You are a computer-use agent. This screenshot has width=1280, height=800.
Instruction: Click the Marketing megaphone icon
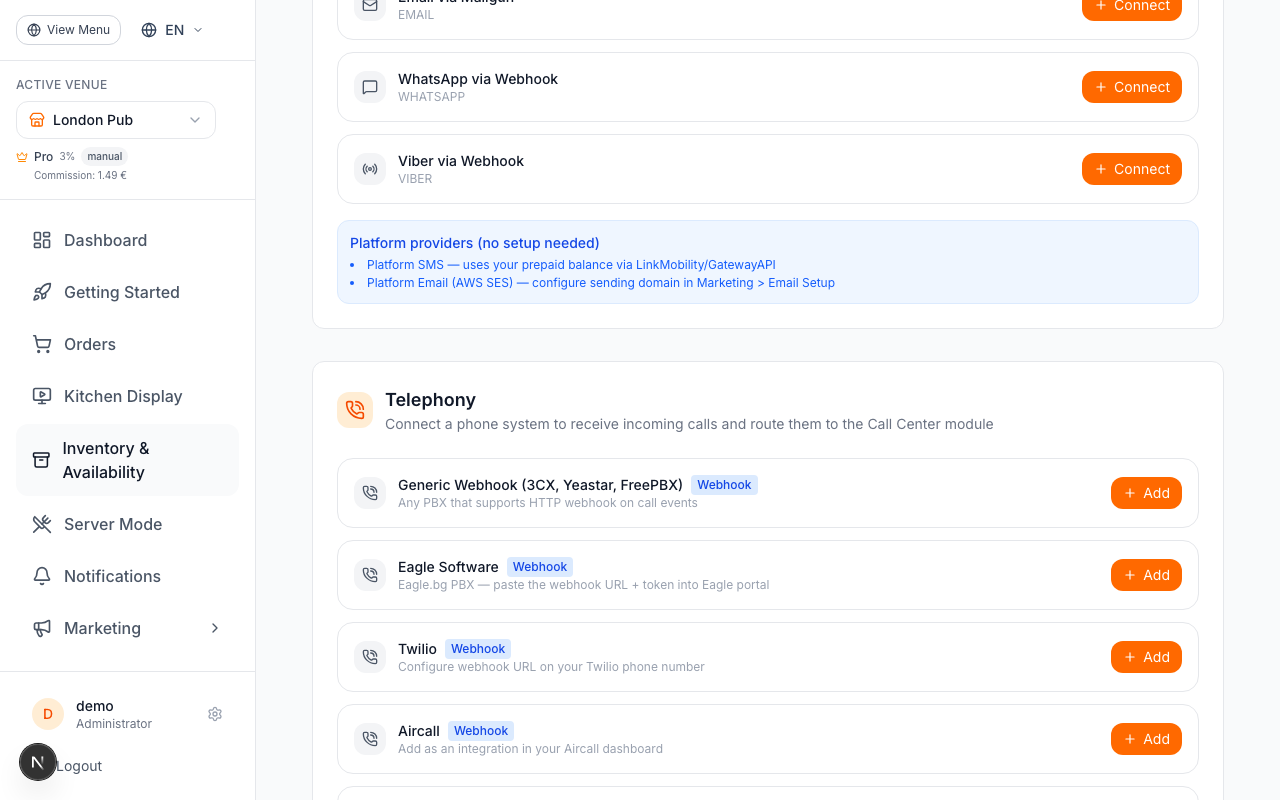pos(42,628)
